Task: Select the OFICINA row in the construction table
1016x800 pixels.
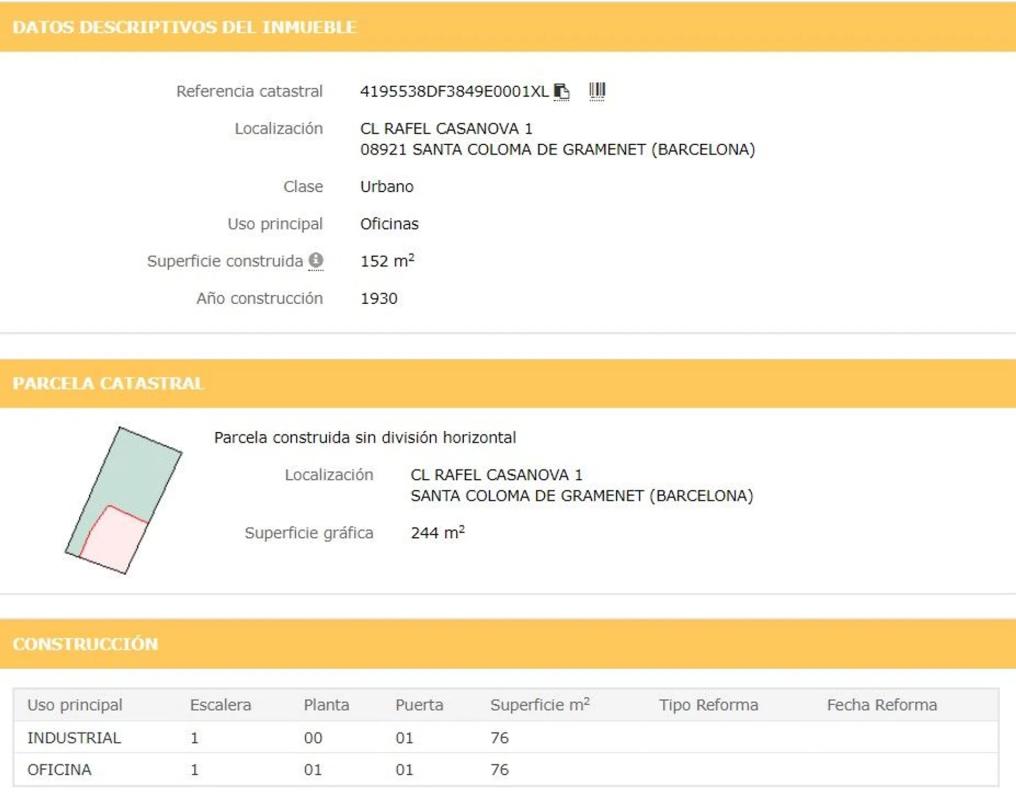Action: coord(59,770)
